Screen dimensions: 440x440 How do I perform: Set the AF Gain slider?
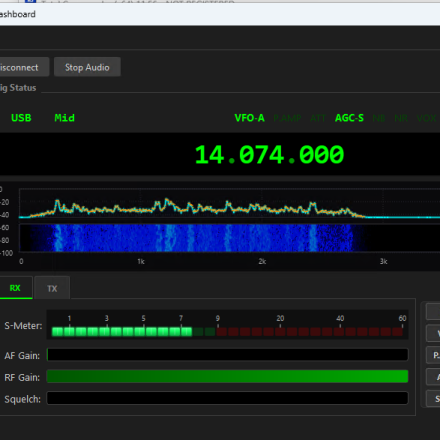pyautogui.click(x=227, y=354)
